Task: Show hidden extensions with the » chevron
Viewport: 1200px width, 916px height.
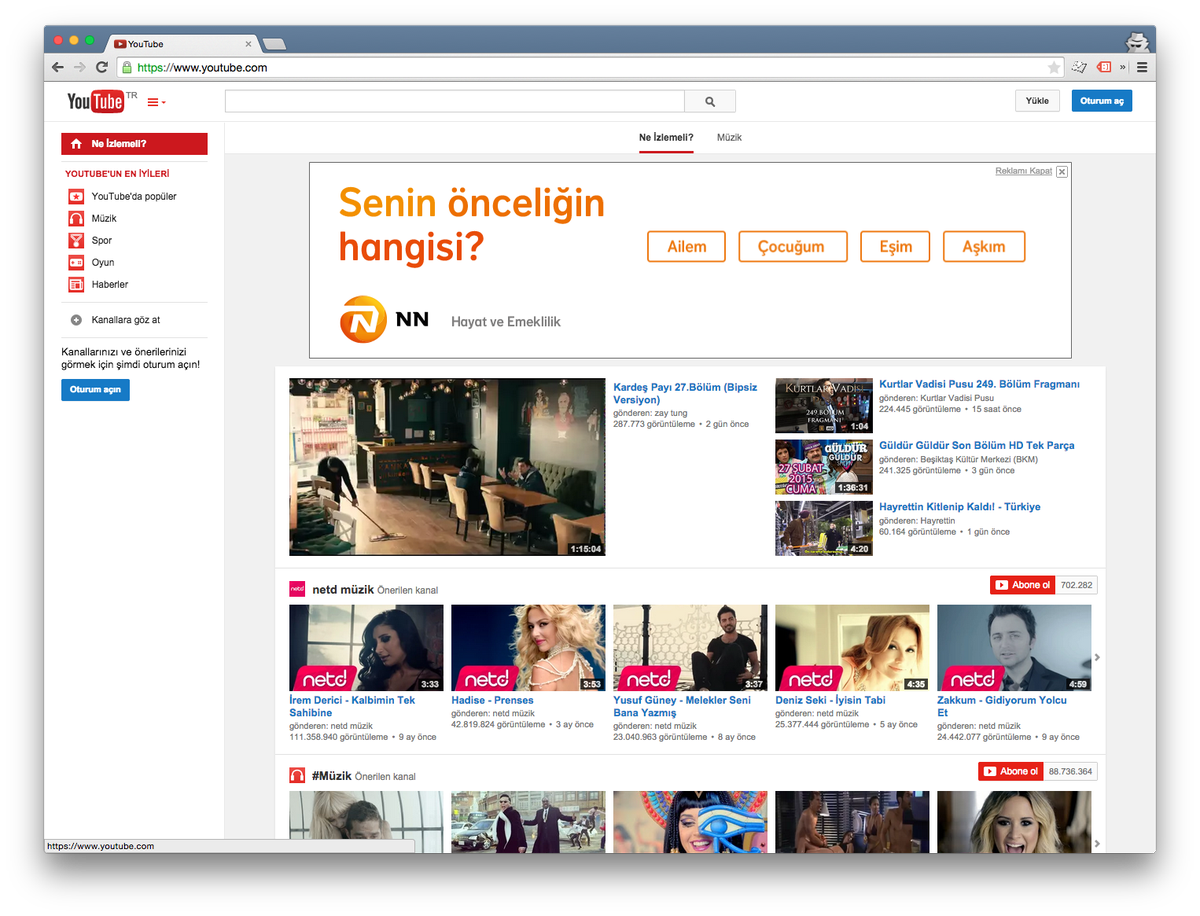Action: [x=1123, y=67]
